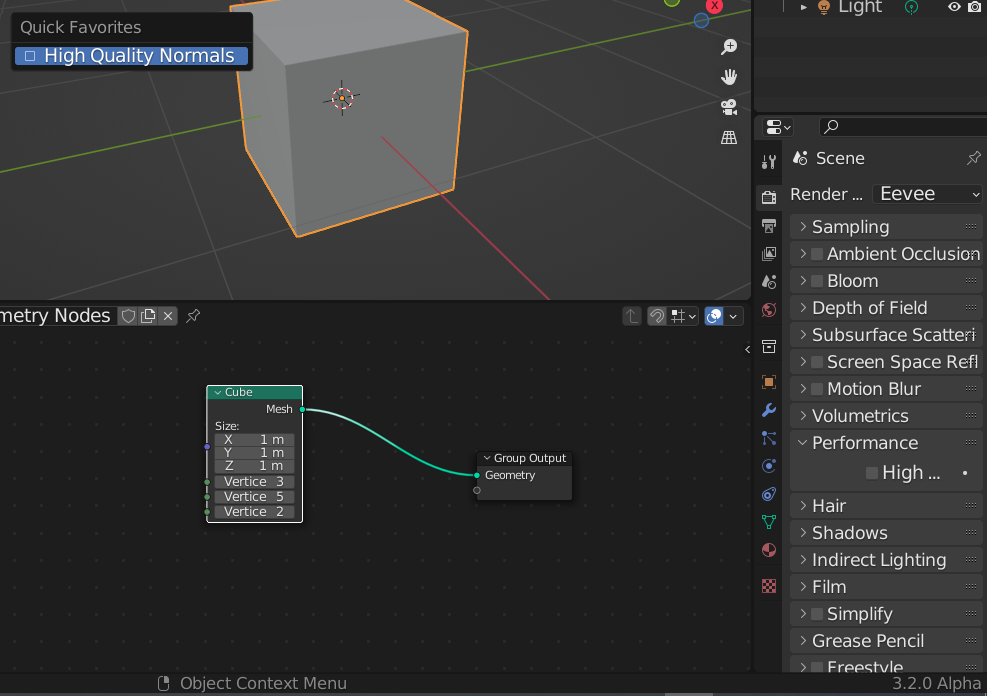Image resolution: width=987 pixels, height=696 pixels.
Task: Enable Bloom checkbox
Action: [817, 281]
